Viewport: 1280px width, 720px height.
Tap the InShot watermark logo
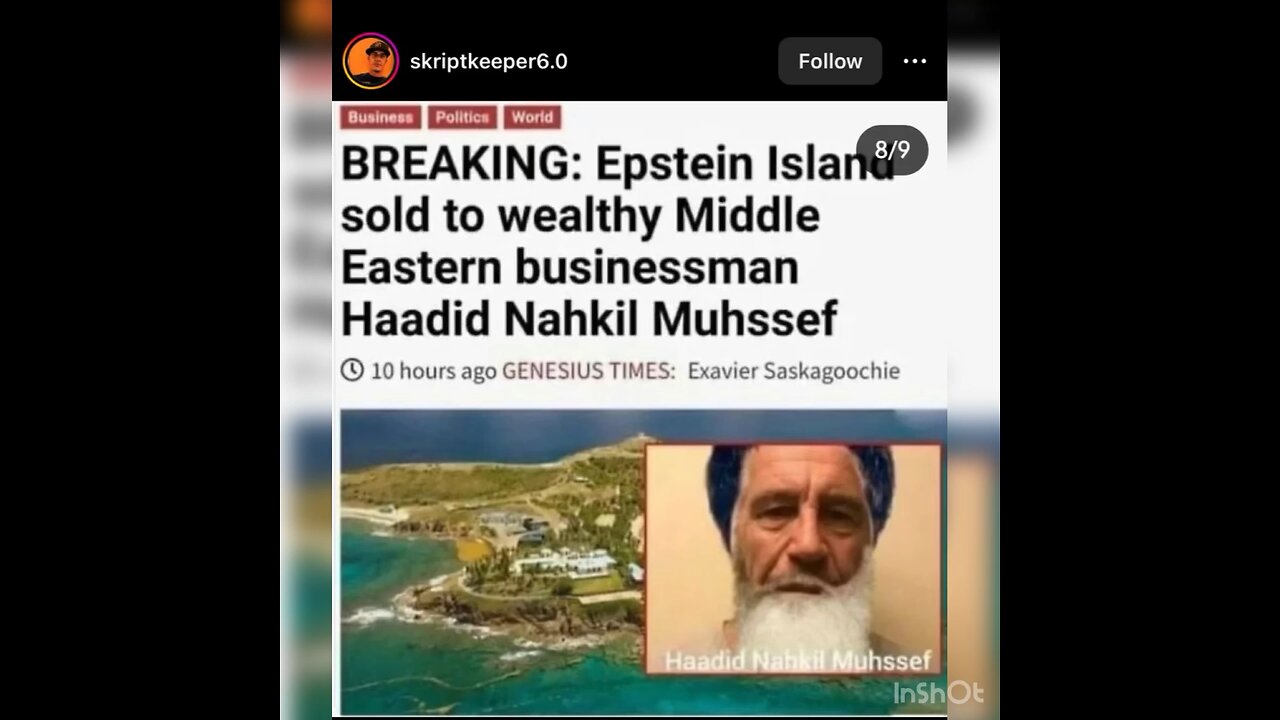pos(938,693)
